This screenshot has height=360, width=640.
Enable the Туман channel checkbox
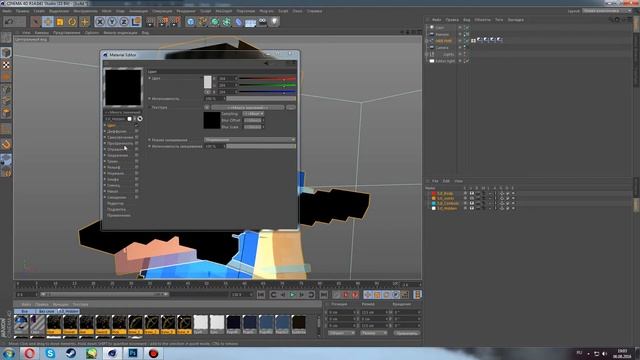click(136, 161)
